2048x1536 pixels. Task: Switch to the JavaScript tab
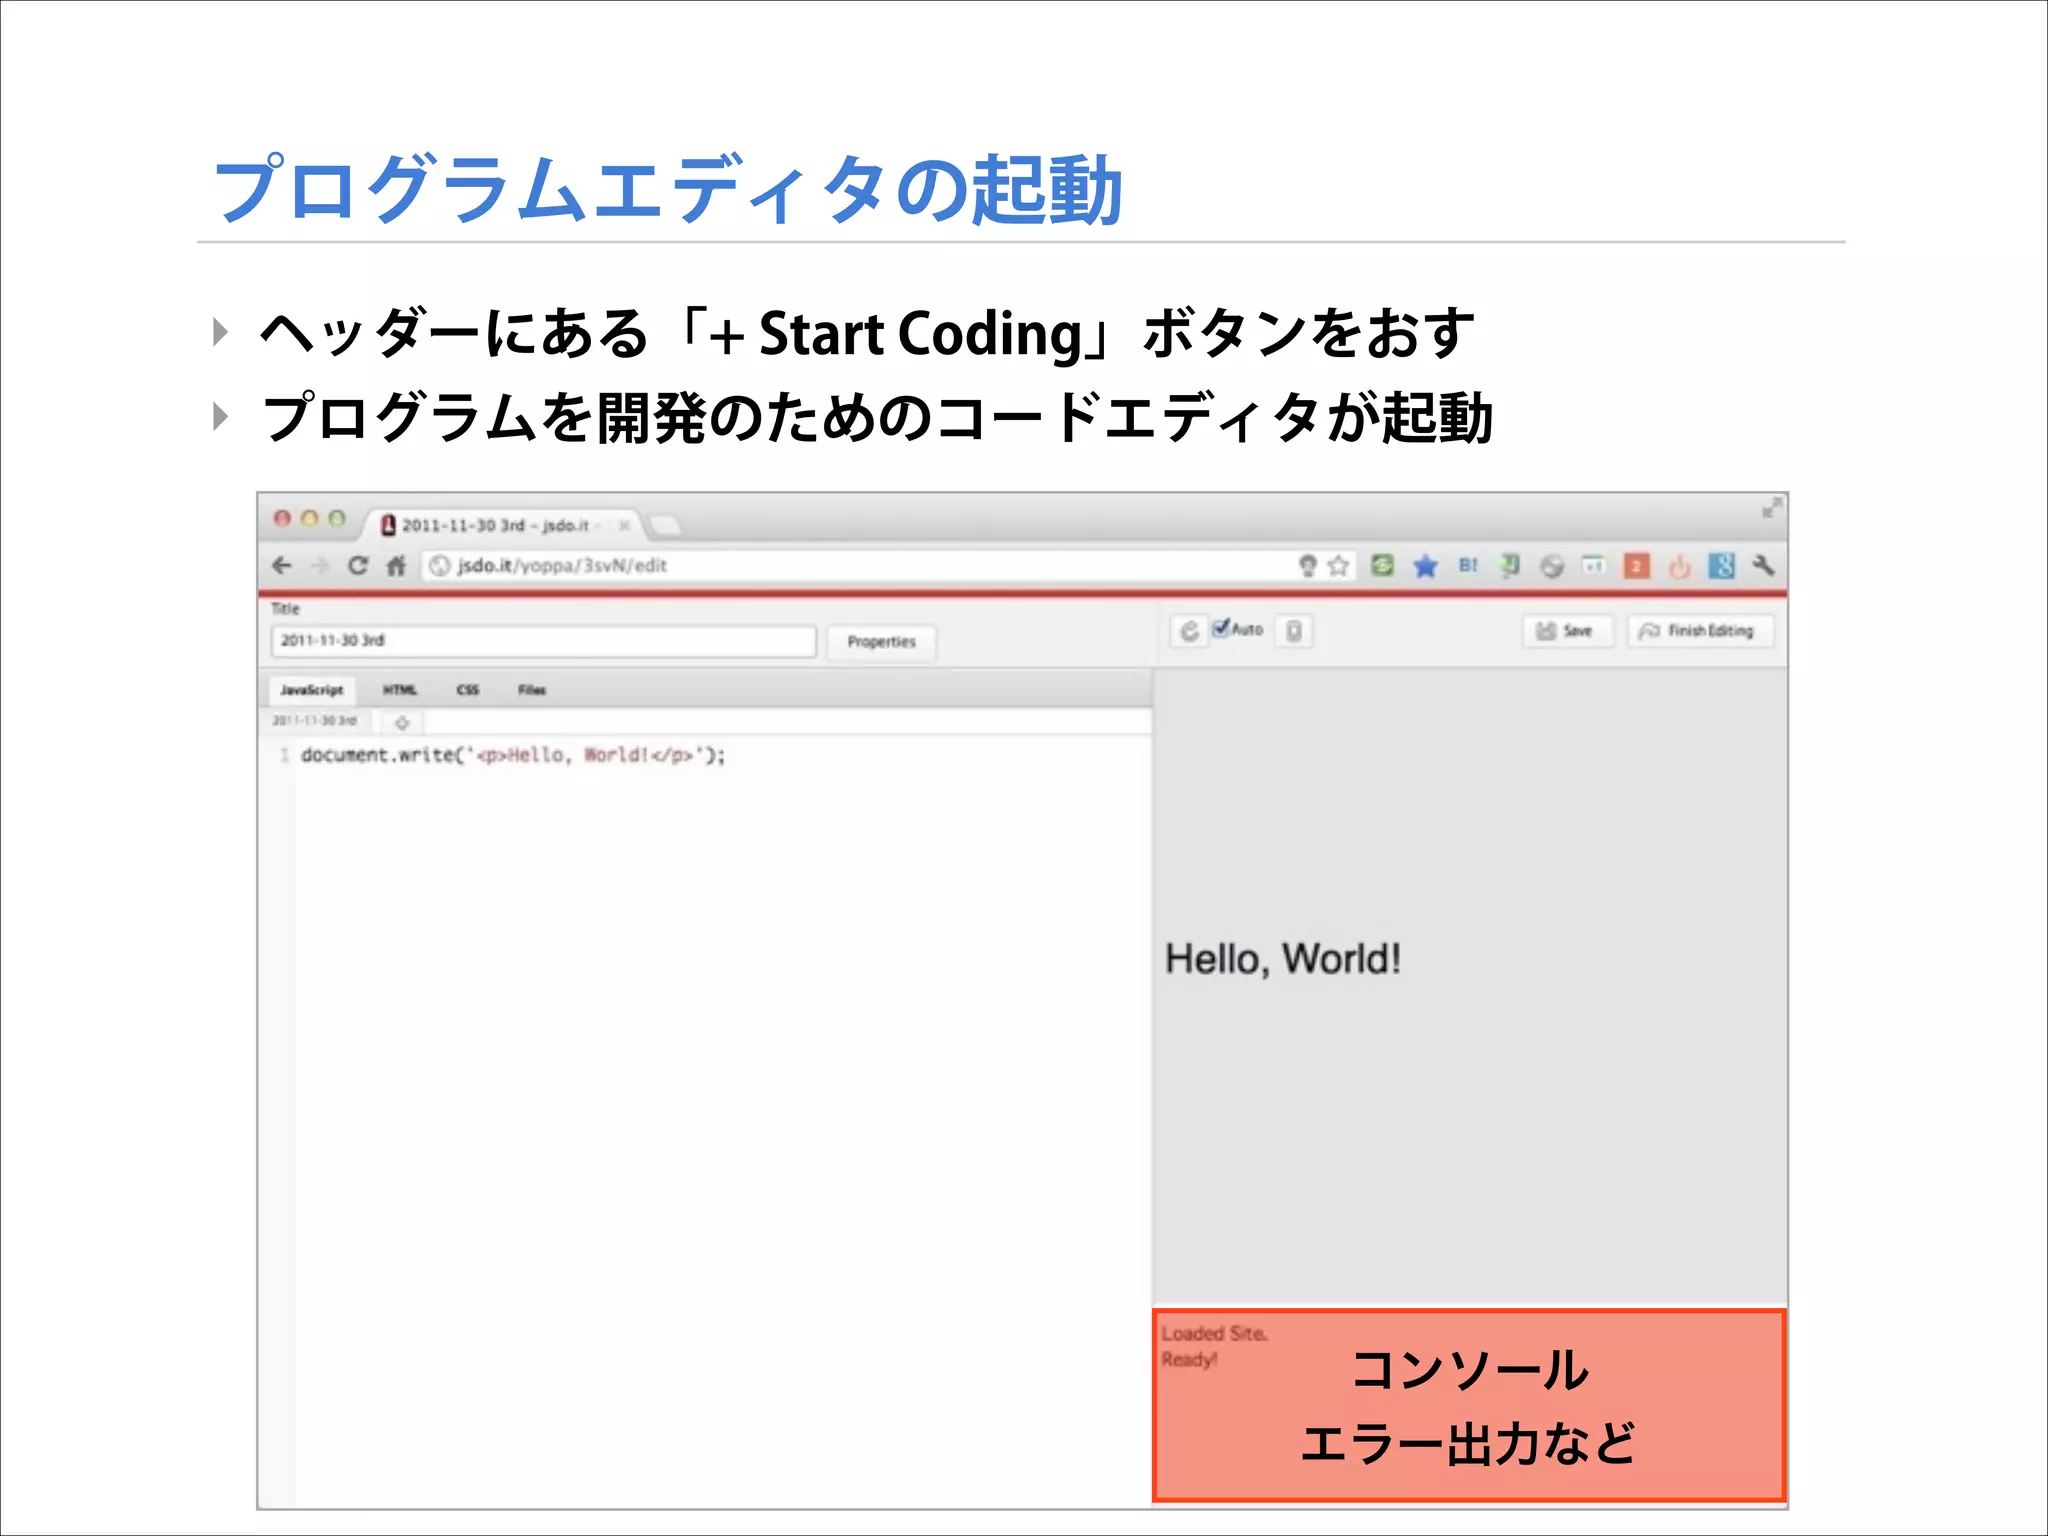pos(312,690)
